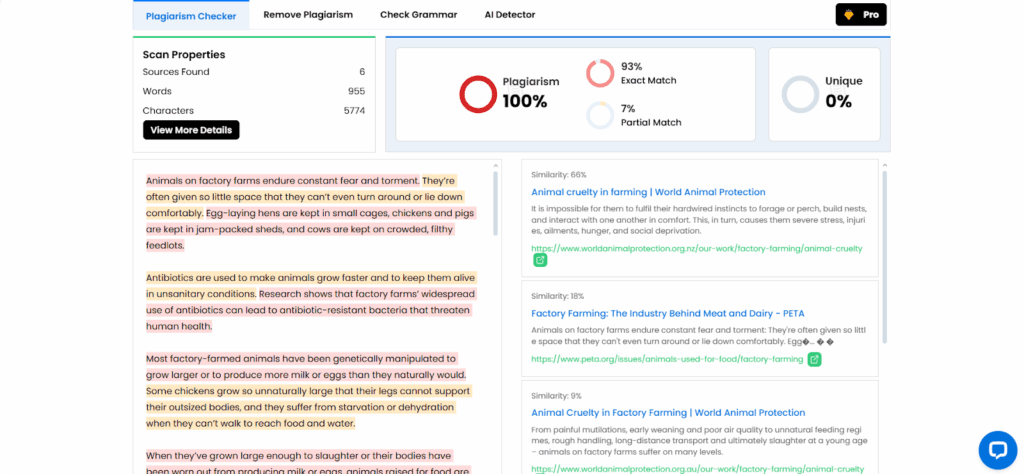The width and height of the screenshot is (1024, 474).
Task: Open 'Animal Cruelty in Factory Farming | World Animal Protection' link
Action: 668,413
